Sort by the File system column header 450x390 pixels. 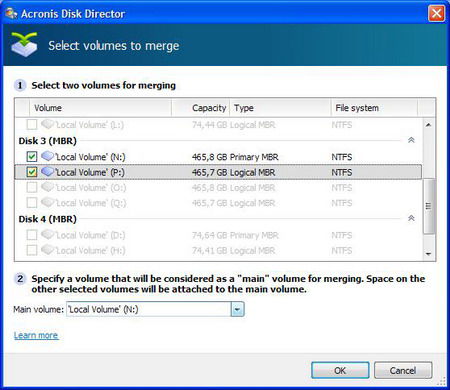(x=374, y=108)
